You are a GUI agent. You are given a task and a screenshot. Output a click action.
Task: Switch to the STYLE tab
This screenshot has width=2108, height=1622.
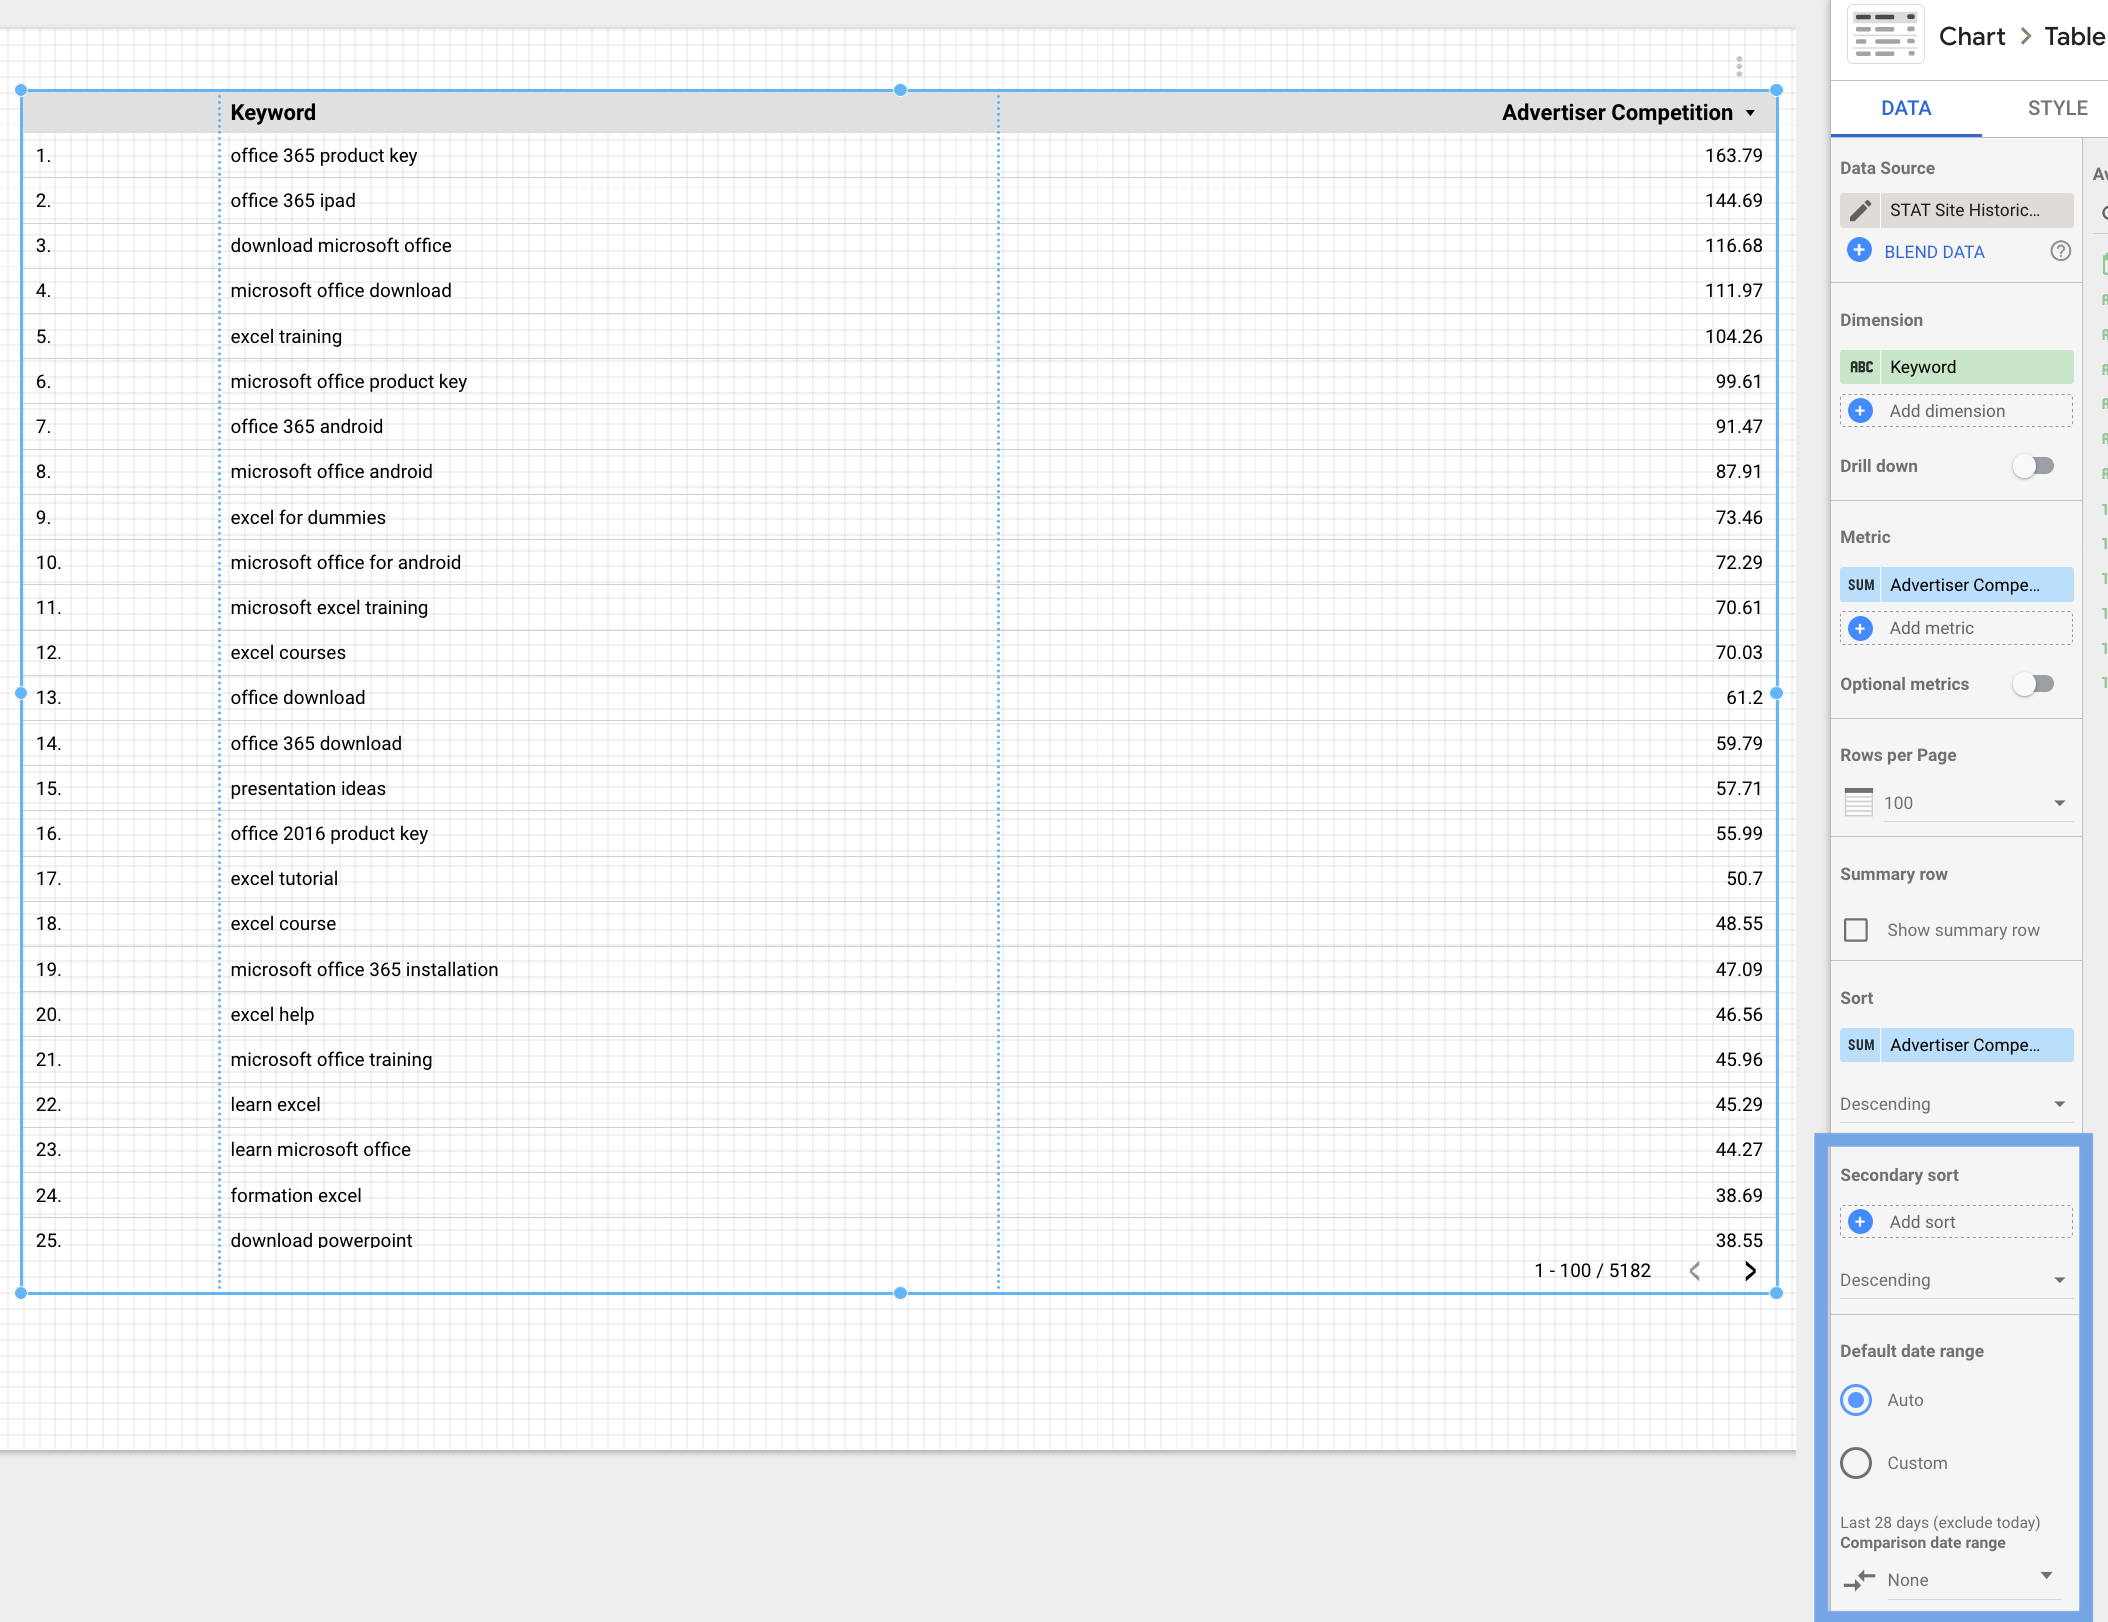click(x=2057, y=108)
